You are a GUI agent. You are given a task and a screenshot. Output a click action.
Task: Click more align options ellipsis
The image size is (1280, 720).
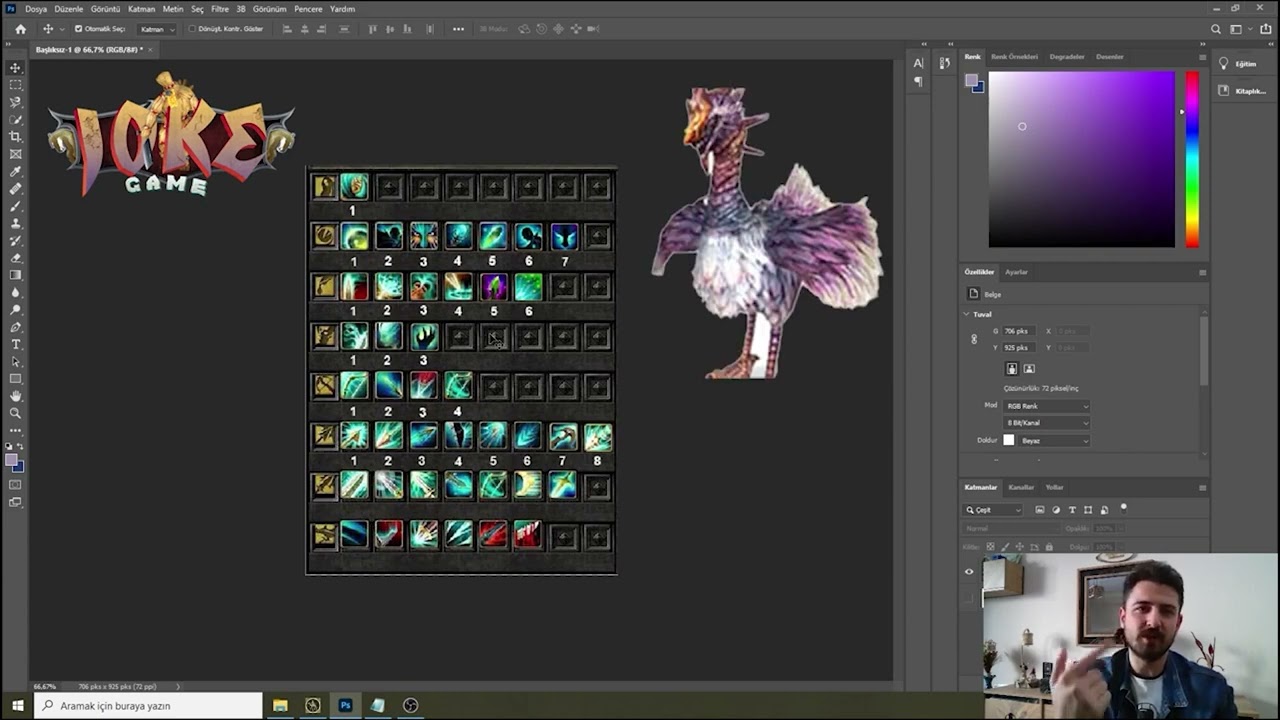(458, 29)
